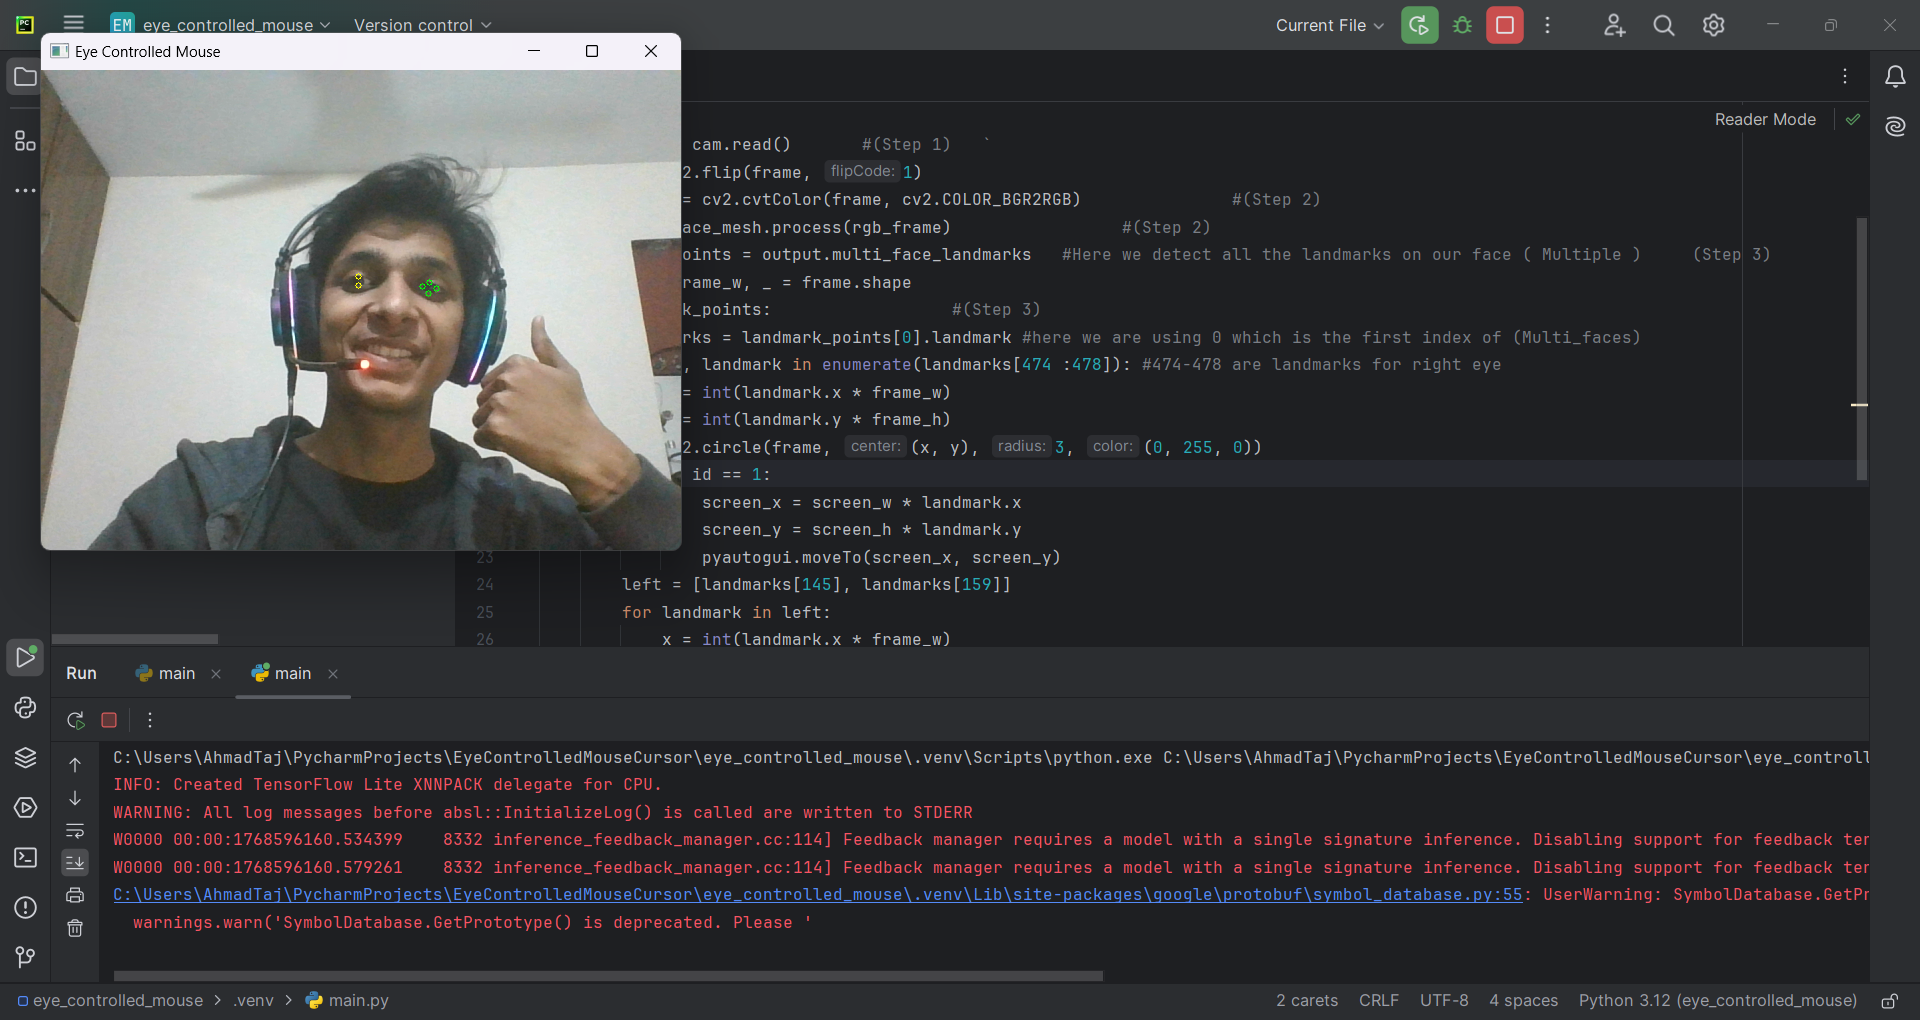The image size is (1920, 1020).
Task: Open the symbol_database.py:55 file link
Action: tap(817, 895)
